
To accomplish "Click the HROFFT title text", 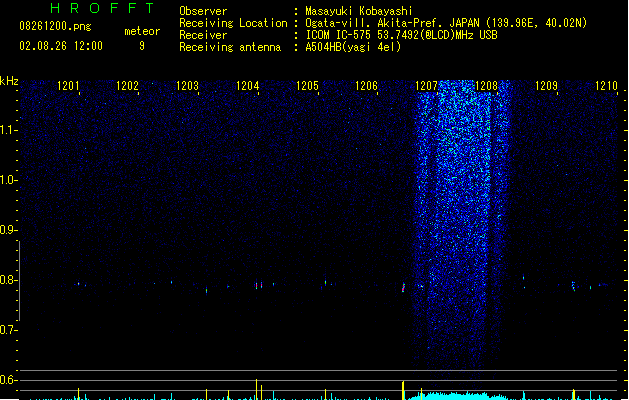I will pyautogui.click(x=102, y=8).
